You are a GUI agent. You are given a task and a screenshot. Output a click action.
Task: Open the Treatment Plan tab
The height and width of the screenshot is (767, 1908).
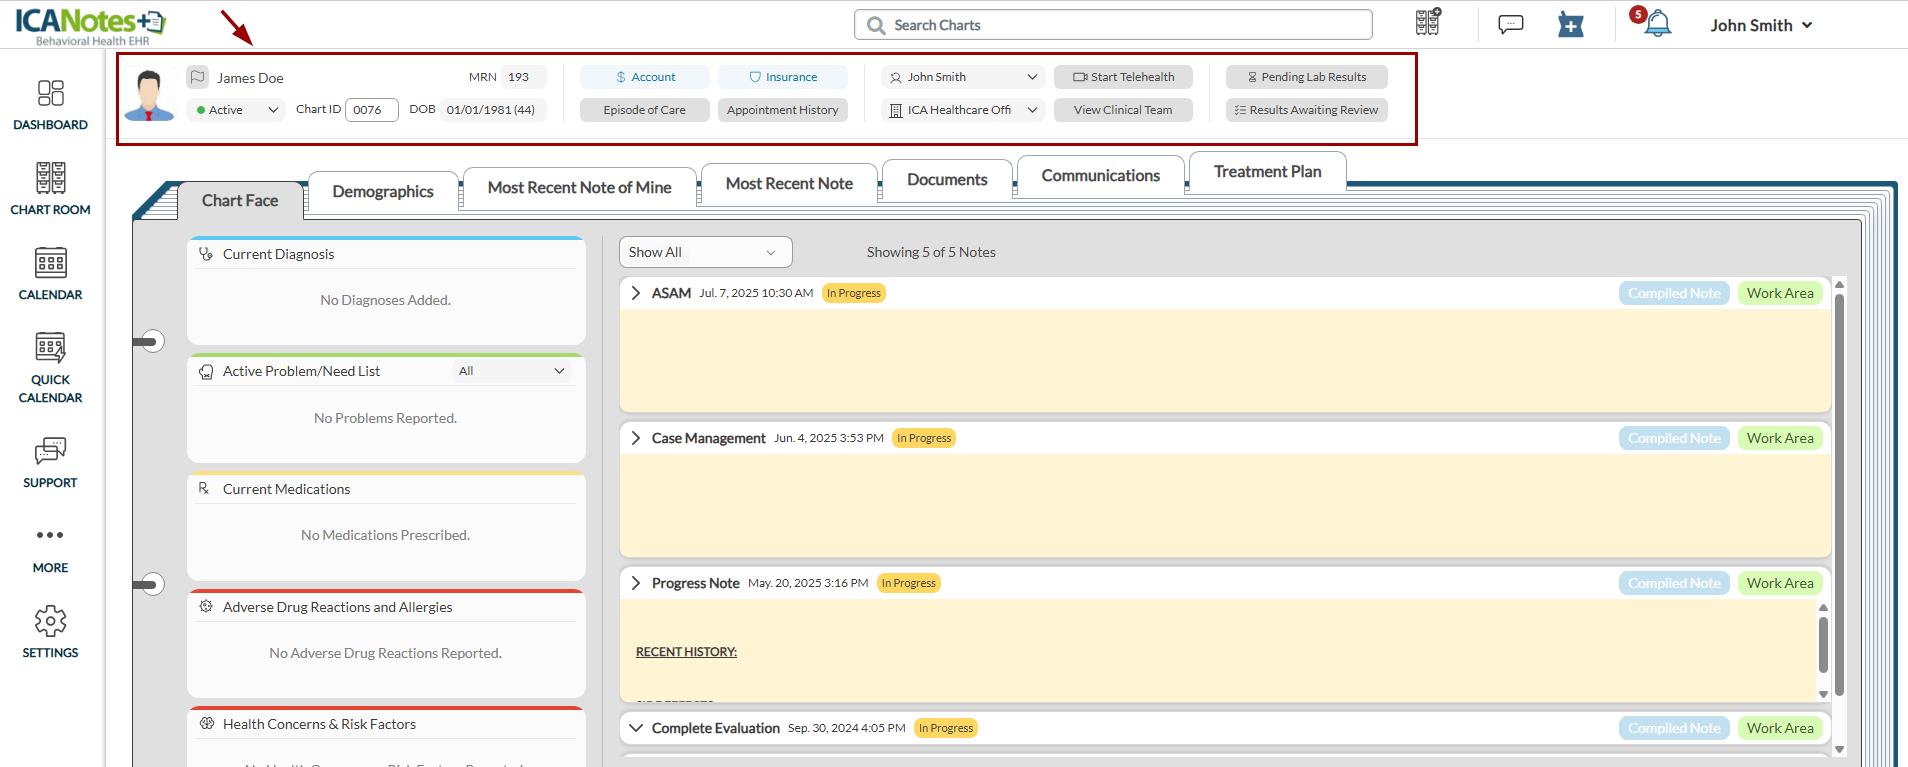[1267, 171]
